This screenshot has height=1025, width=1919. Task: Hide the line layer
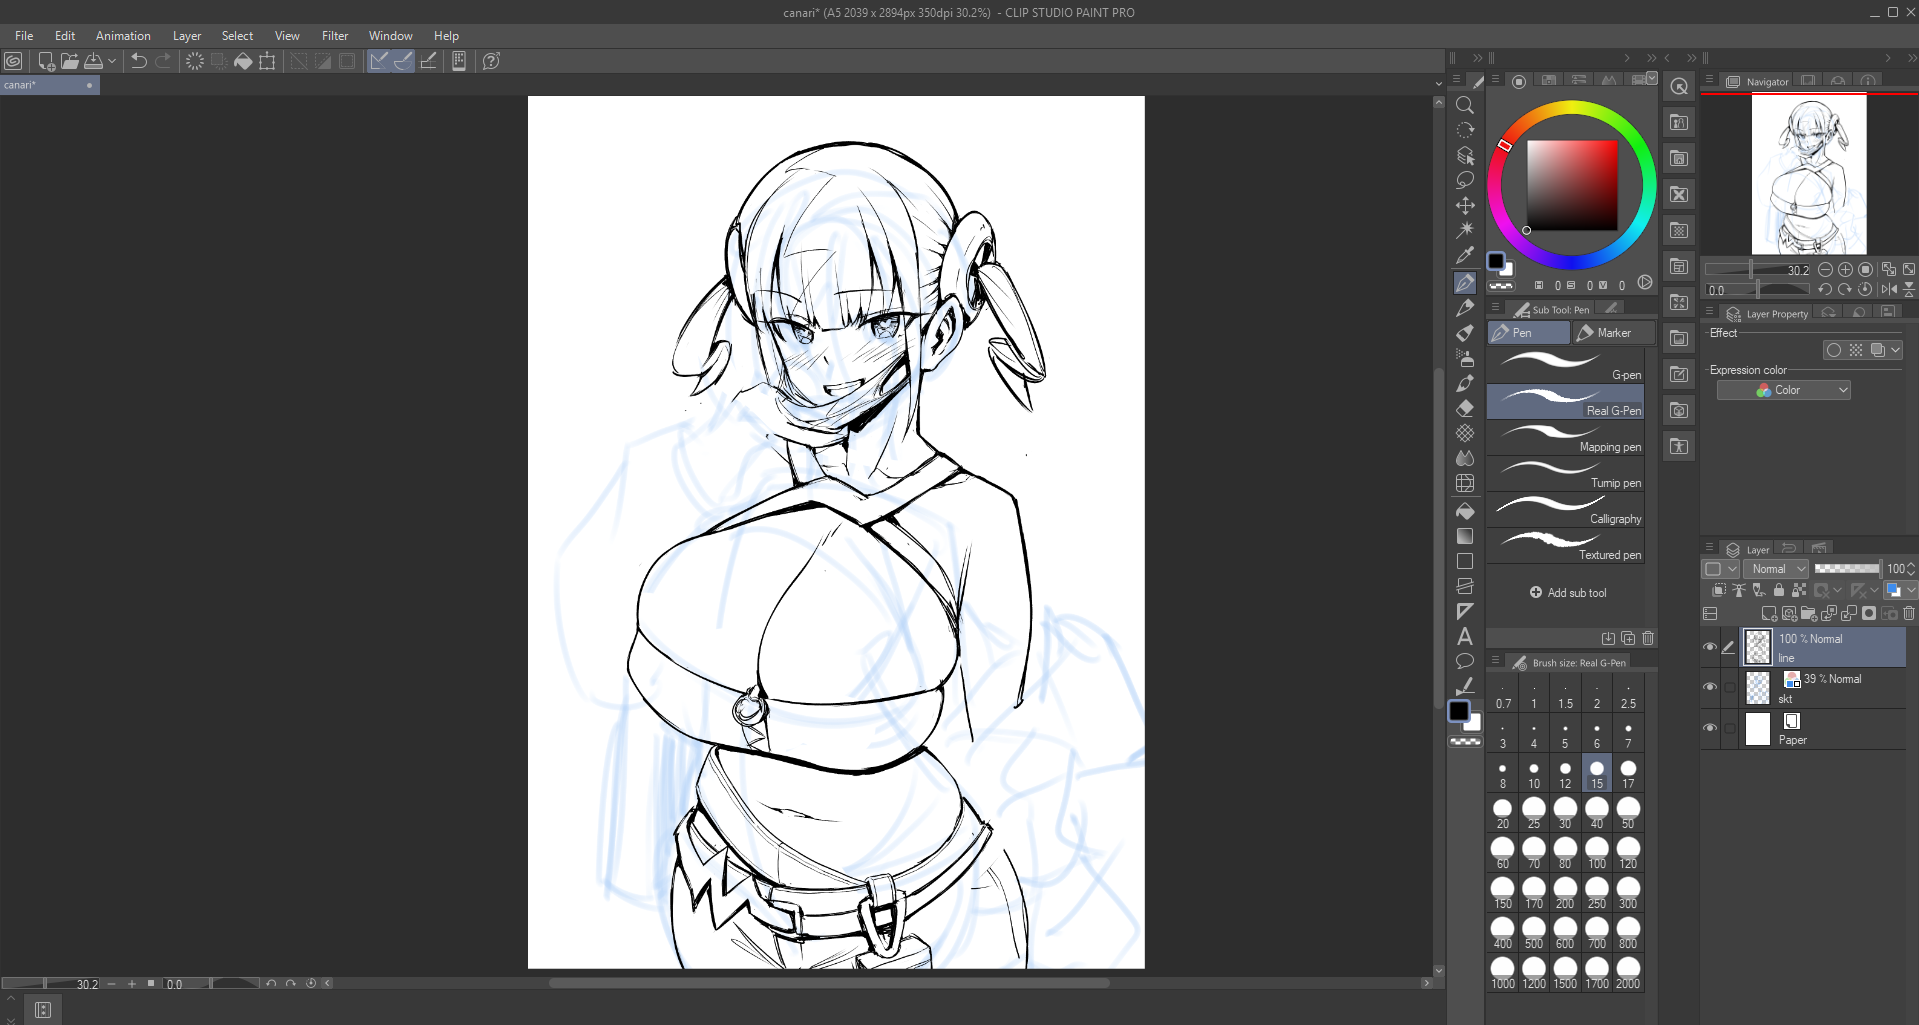point(1710,647)
